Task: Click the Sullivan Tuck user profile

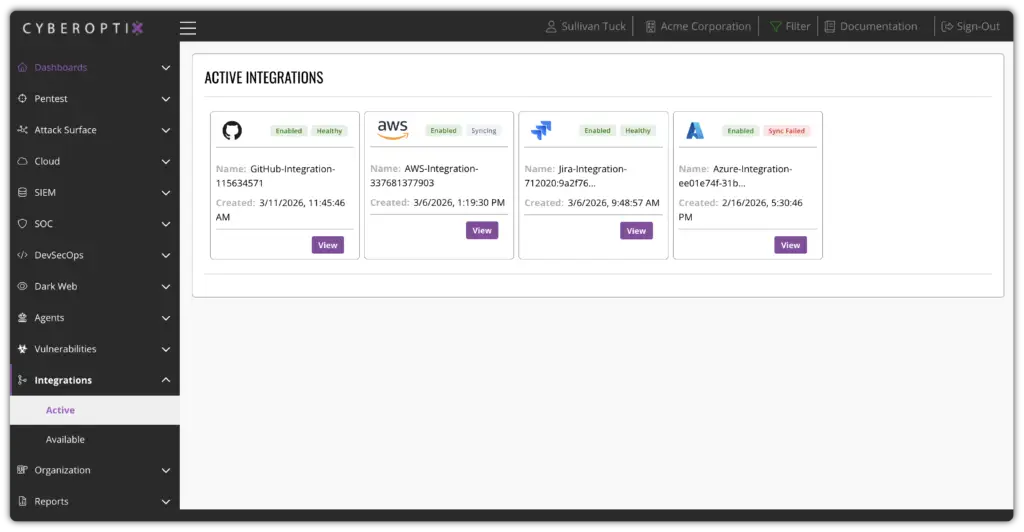Action: click(586, 27)
